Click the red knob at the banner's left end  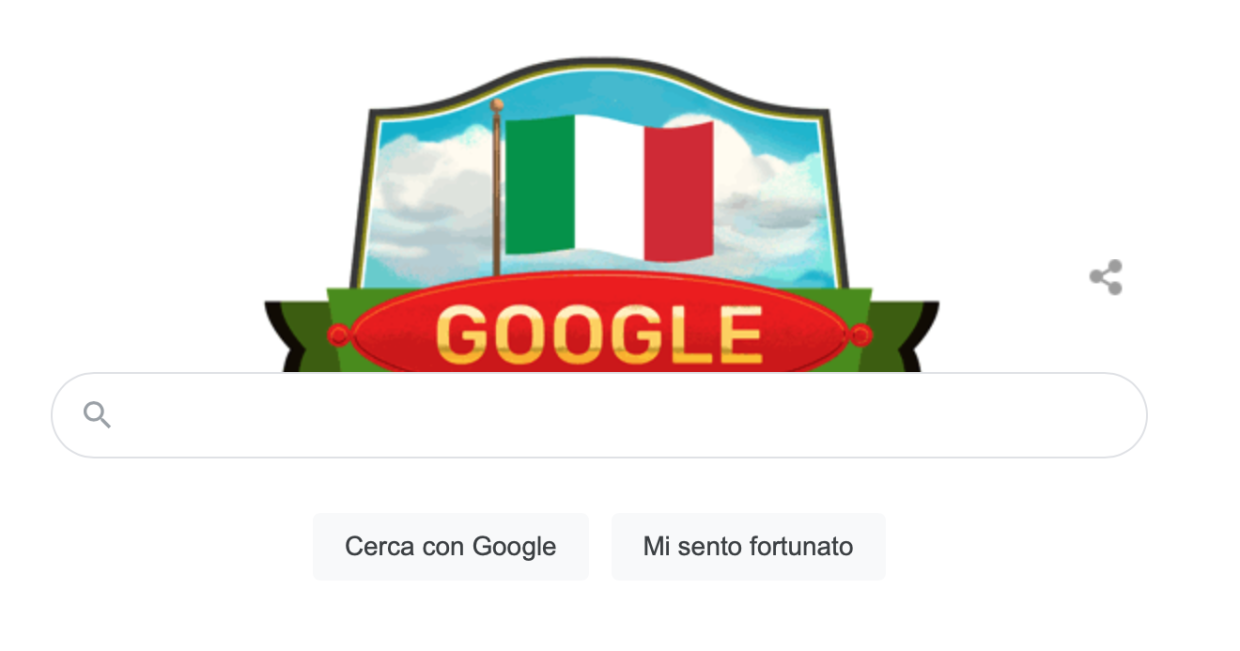pos(338,335)
